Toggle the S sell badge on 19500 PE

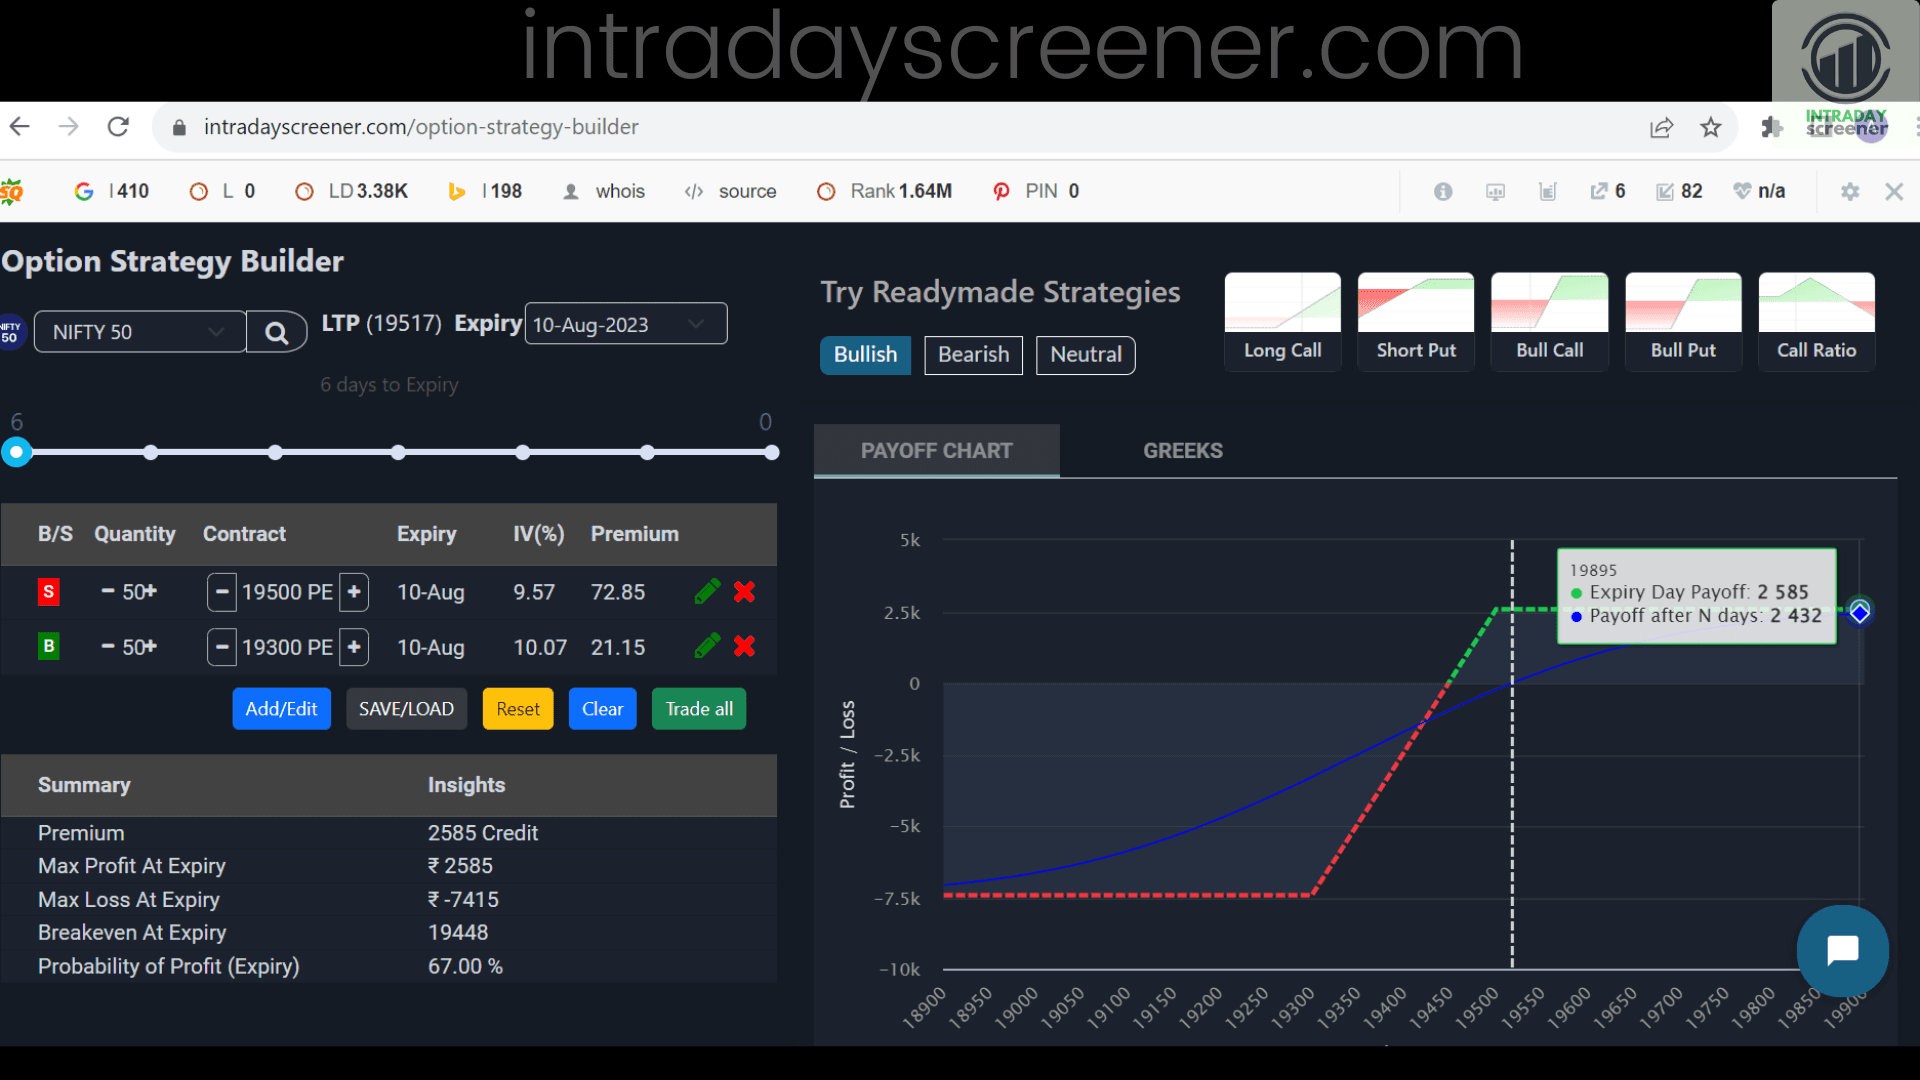(x=48, y=592)
